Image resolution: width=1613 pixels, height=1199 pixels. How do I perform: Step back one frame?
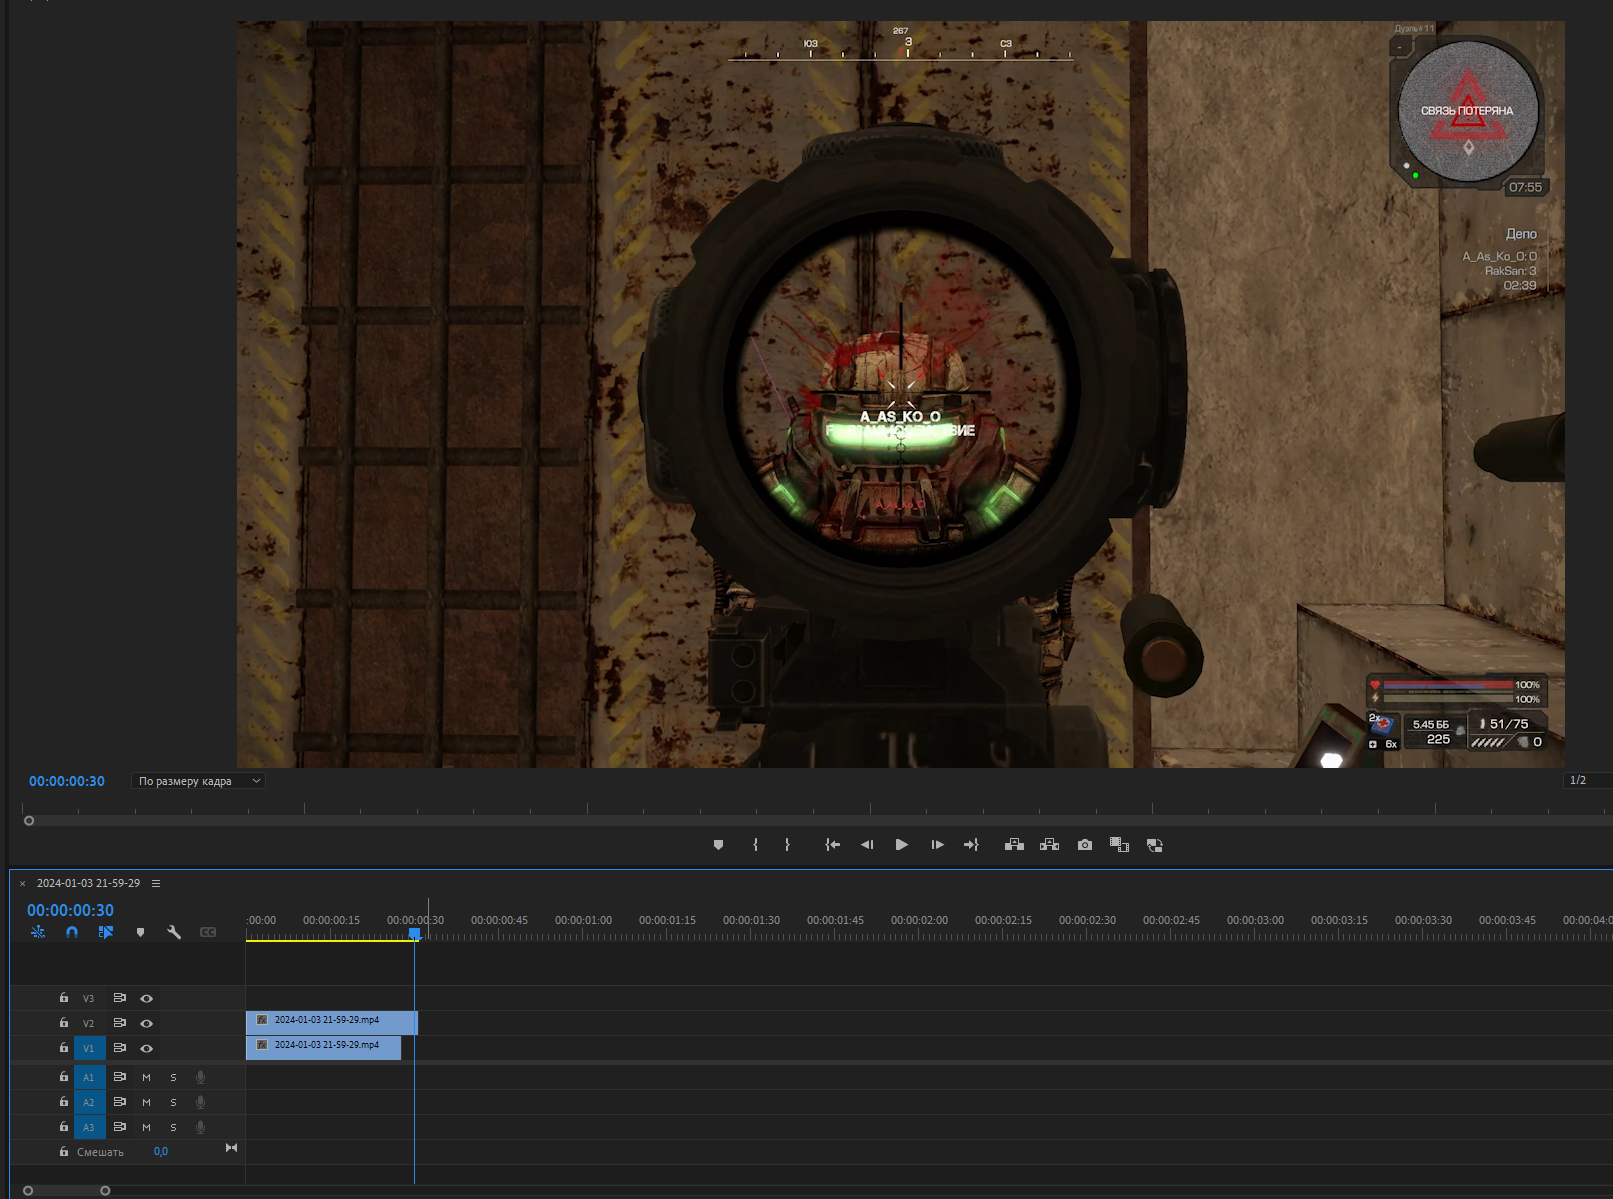(x=867, y=845)
